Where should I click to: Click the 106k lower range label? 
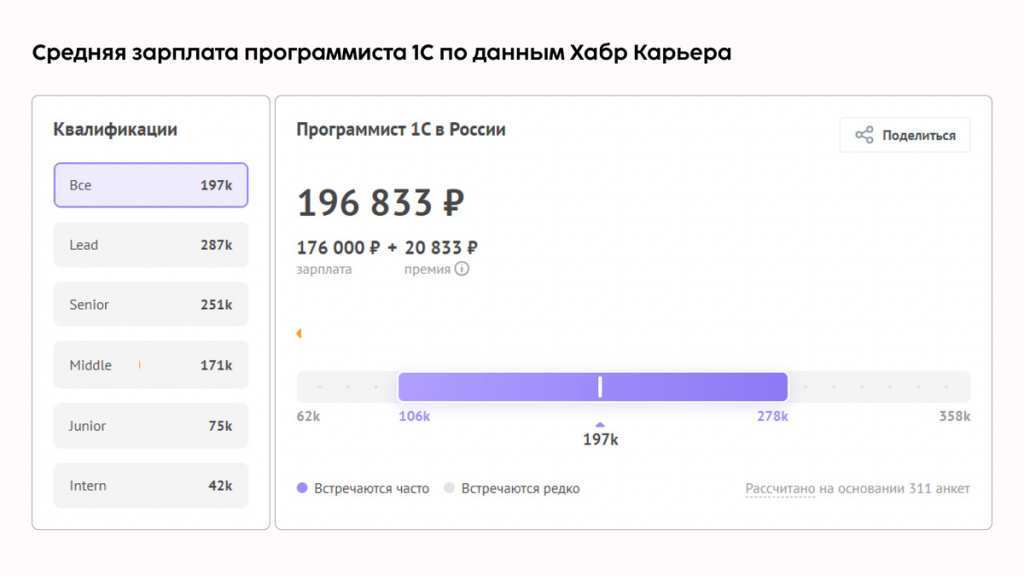click(x=414, y=416)
